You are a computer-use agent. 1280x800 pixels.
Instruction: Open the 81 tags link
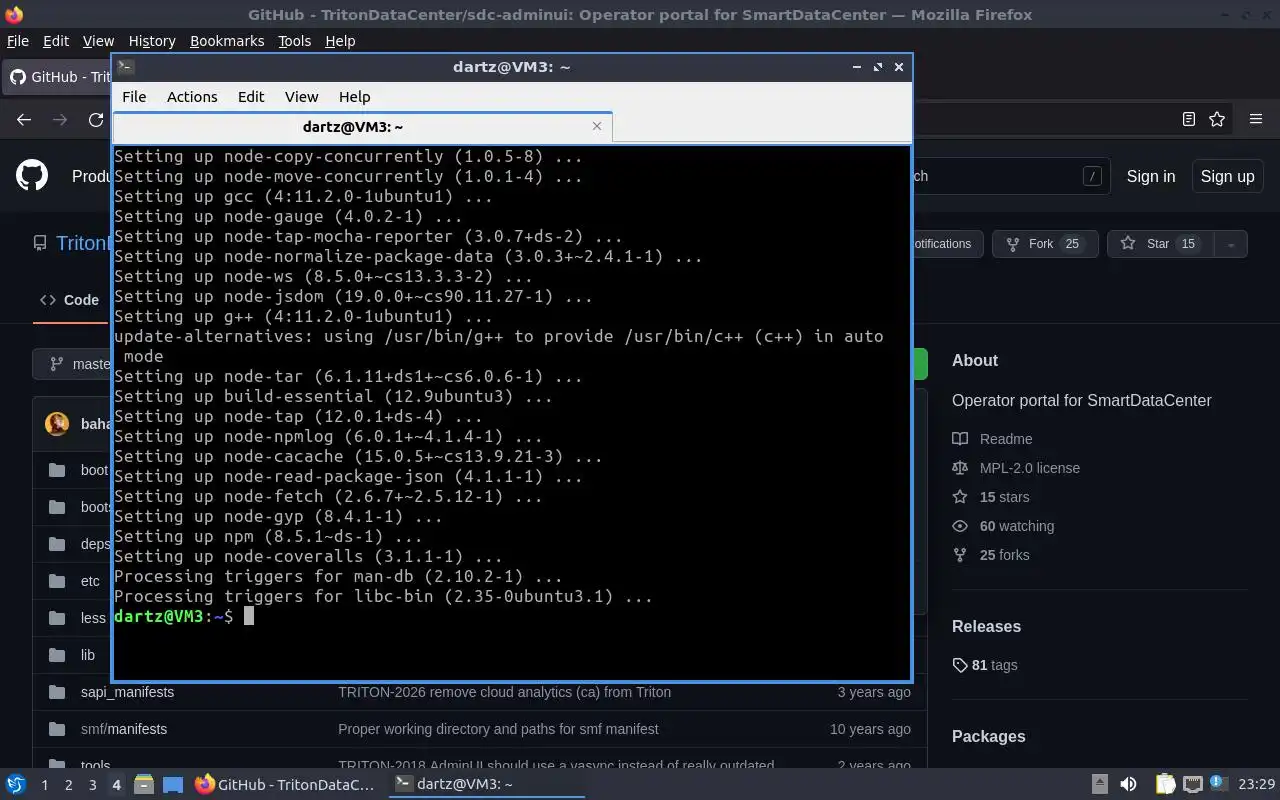tap(985, 665)
